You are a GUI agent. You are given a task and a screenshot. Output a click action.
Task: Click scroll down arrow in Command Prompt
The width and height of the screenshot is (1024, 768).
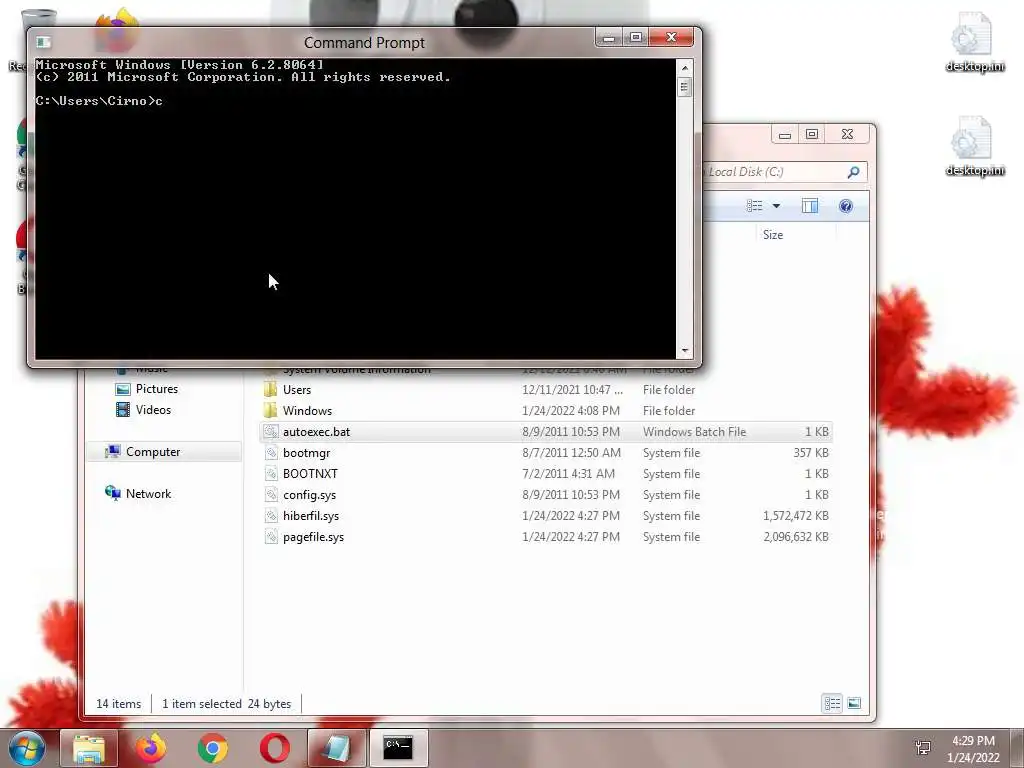coord(684,350)
